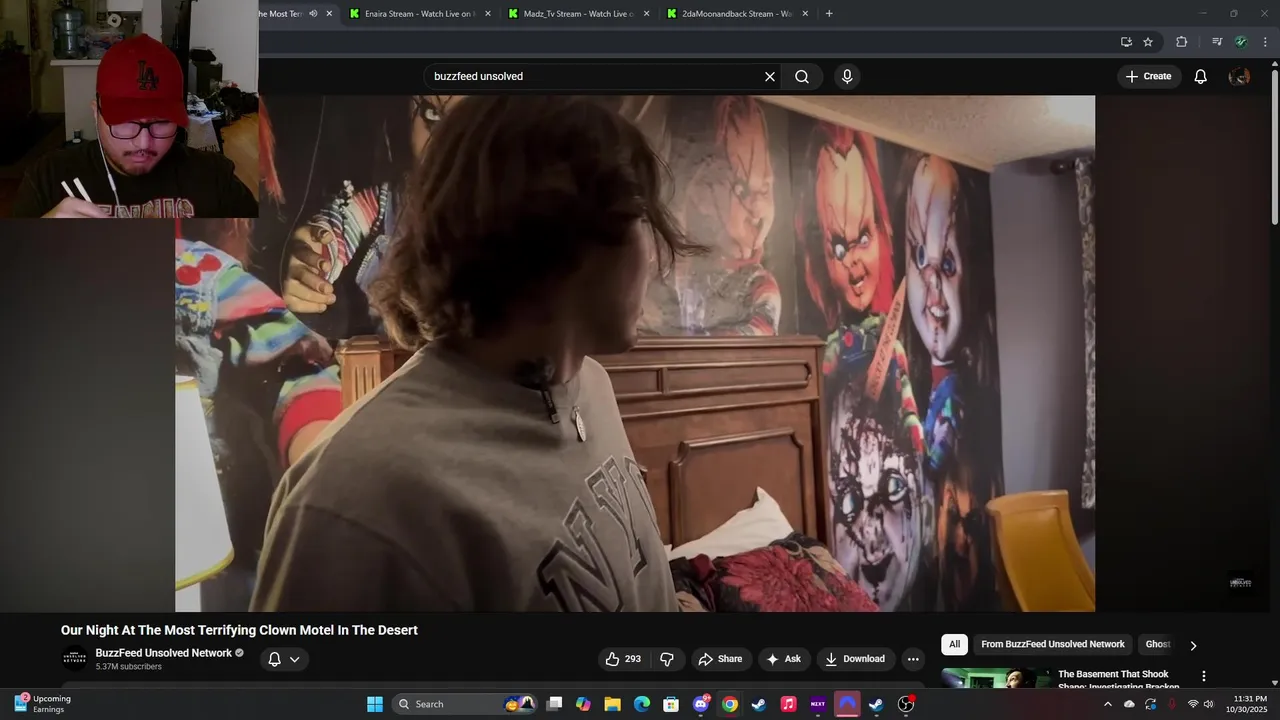Open Apple Music from the taskbar
The width and height of the screenshot is (1280, 720).
pos(788,704)
